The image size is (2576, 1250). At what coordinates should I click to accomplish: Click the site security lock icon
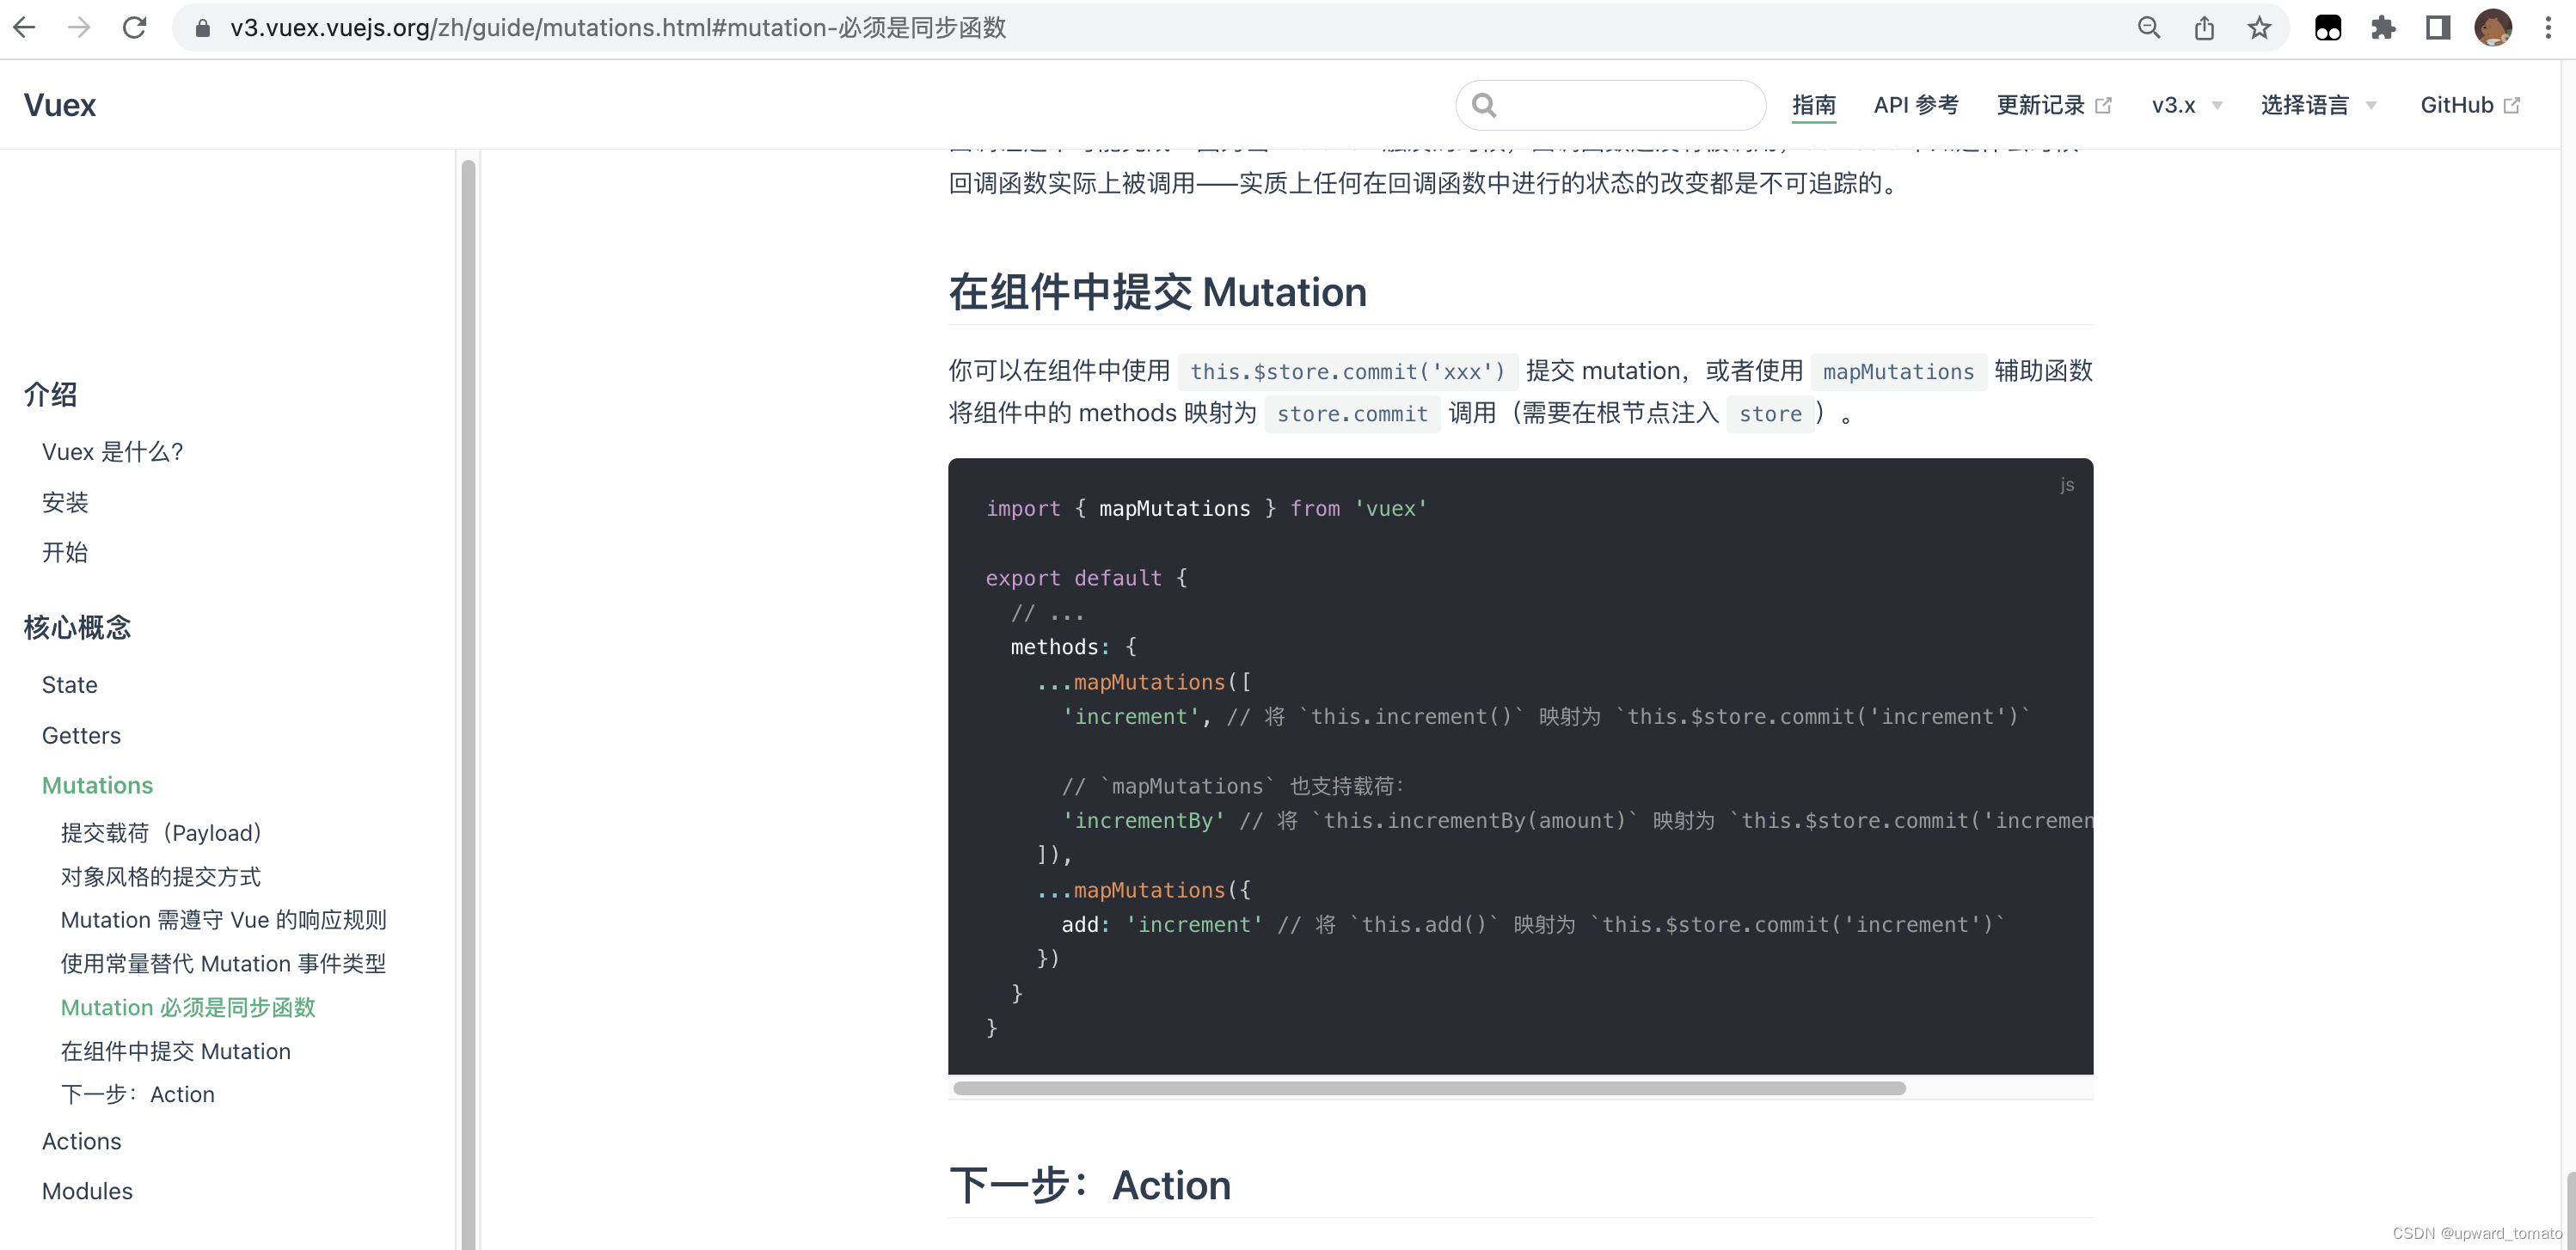click(202, 27)
